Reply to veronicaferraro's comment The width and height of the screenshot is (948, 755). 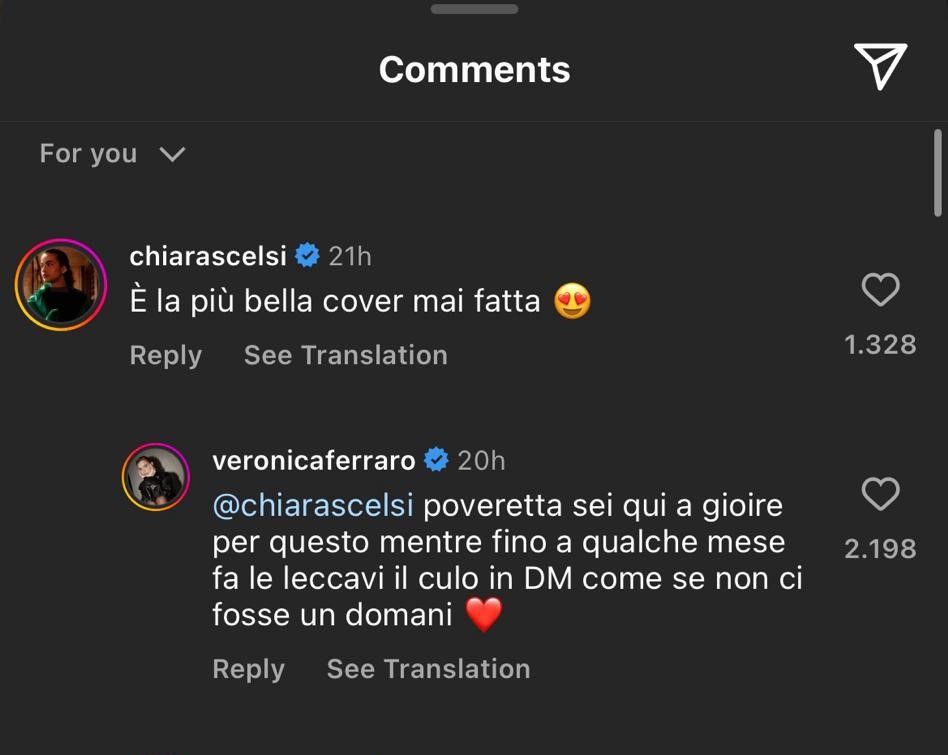(248, 669)
